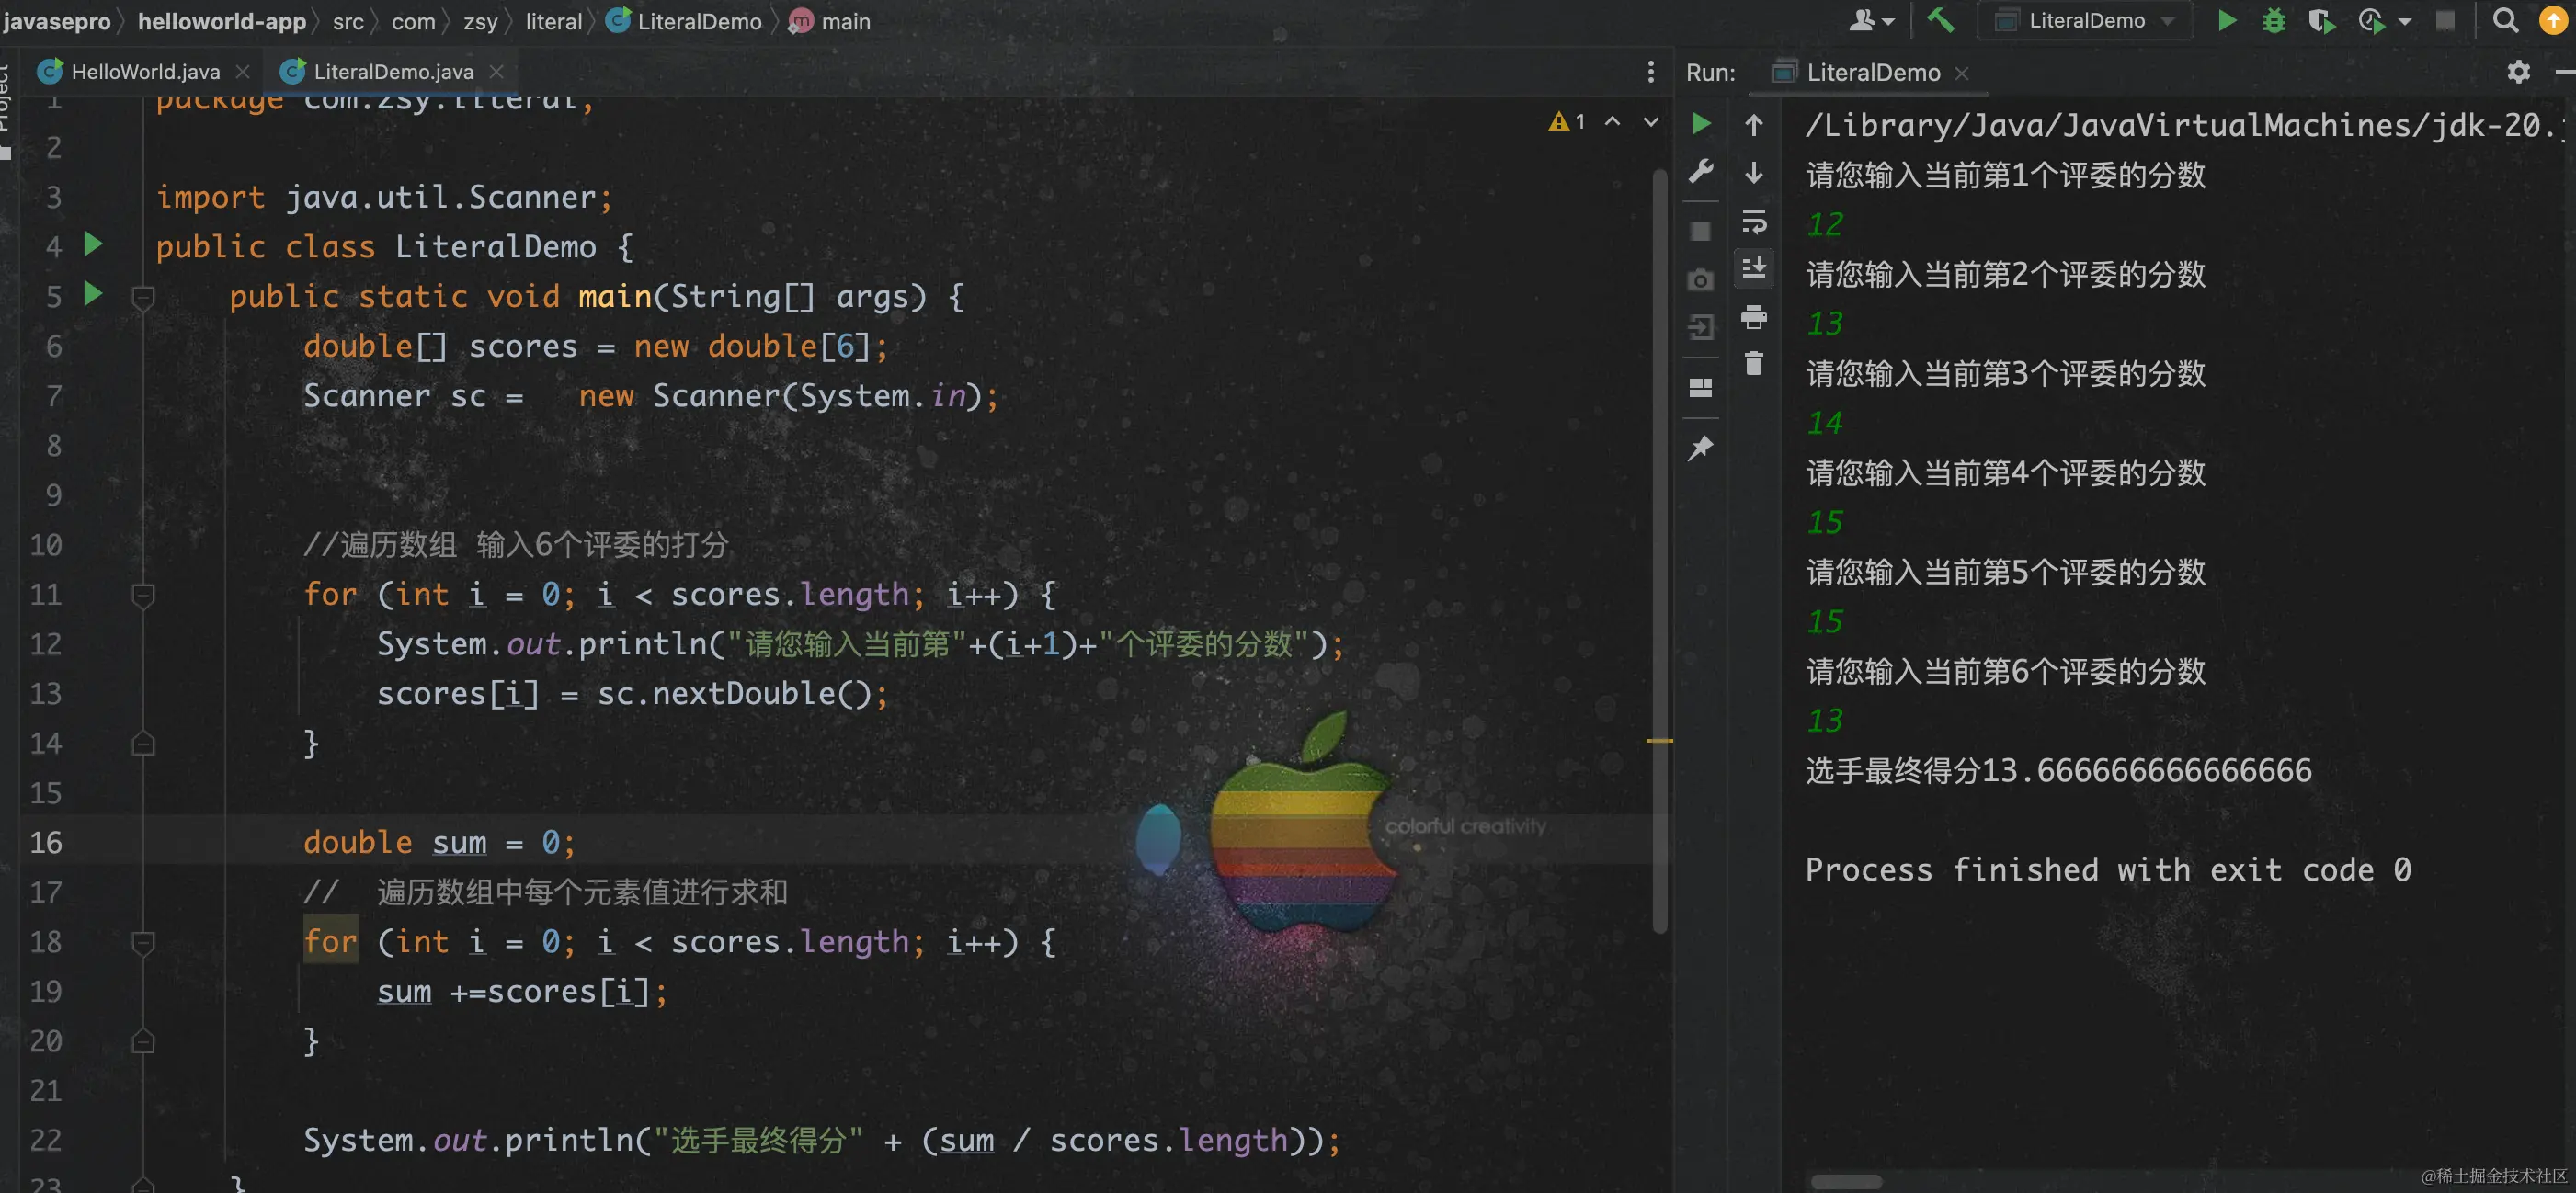Toggle soft-wrap in the console

click(1754, 221)
